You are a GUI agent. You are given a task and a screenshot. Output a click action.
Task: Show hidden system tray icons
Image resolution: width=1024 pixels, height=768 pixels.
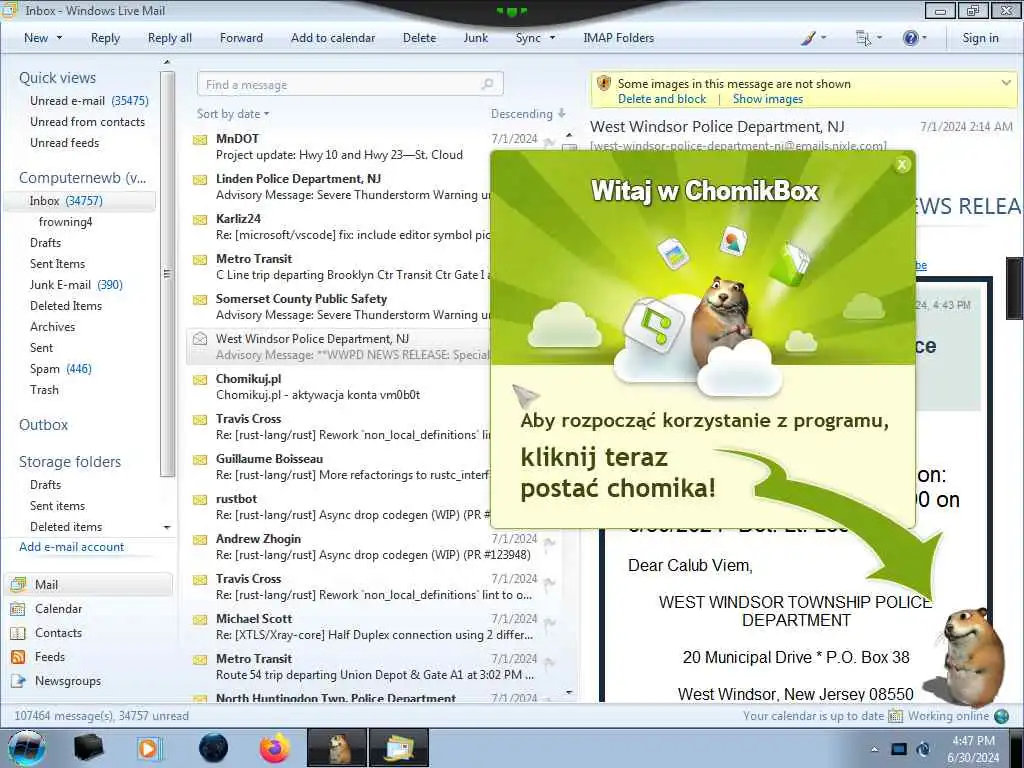tap(874, 749)
